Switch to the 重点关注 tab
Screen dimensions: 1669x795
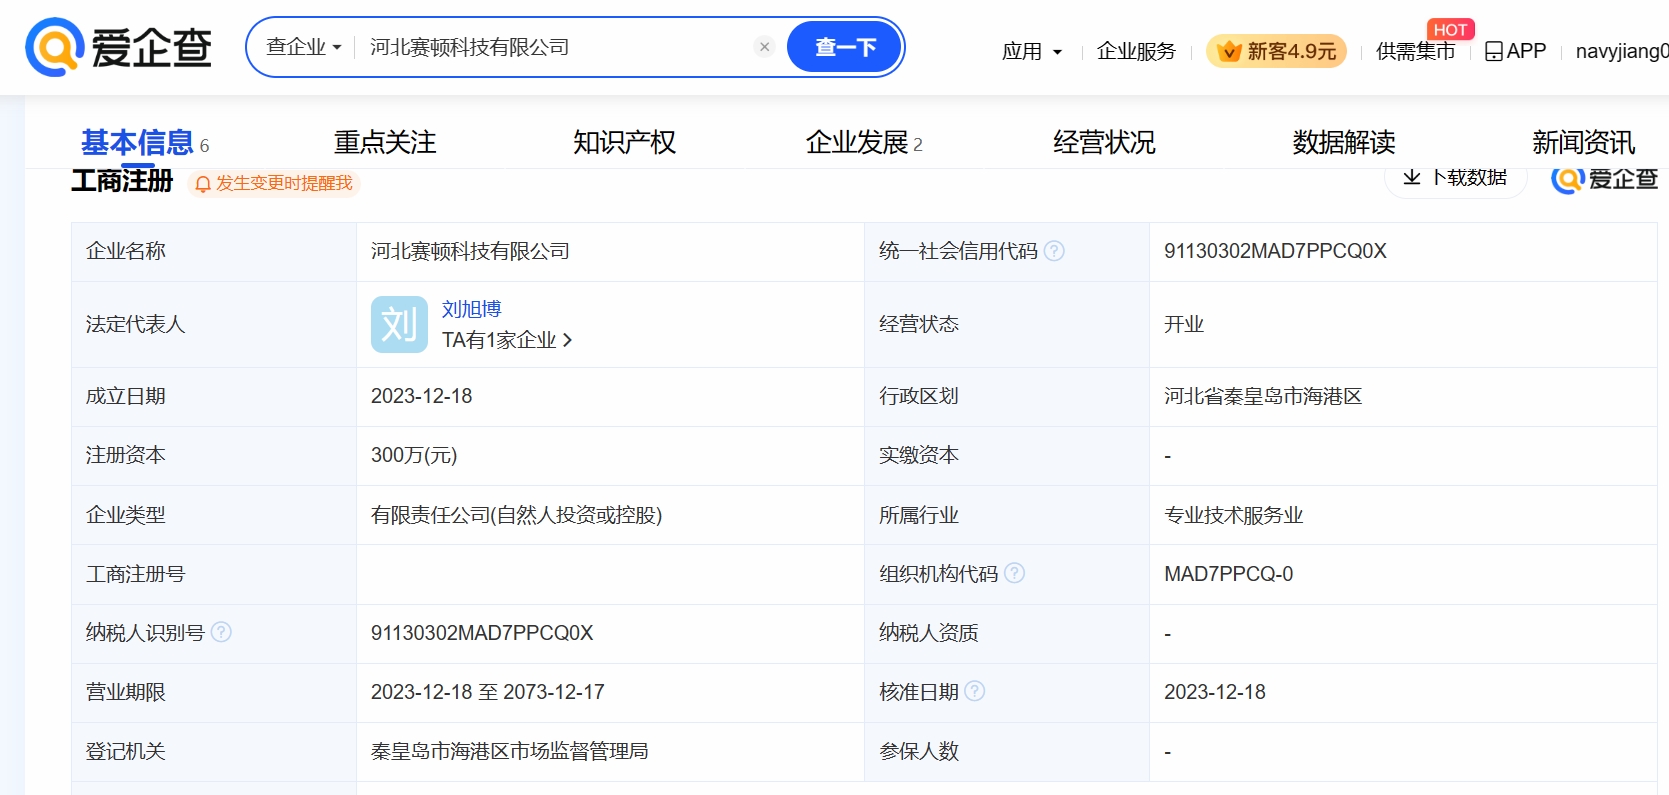(385, 143)
